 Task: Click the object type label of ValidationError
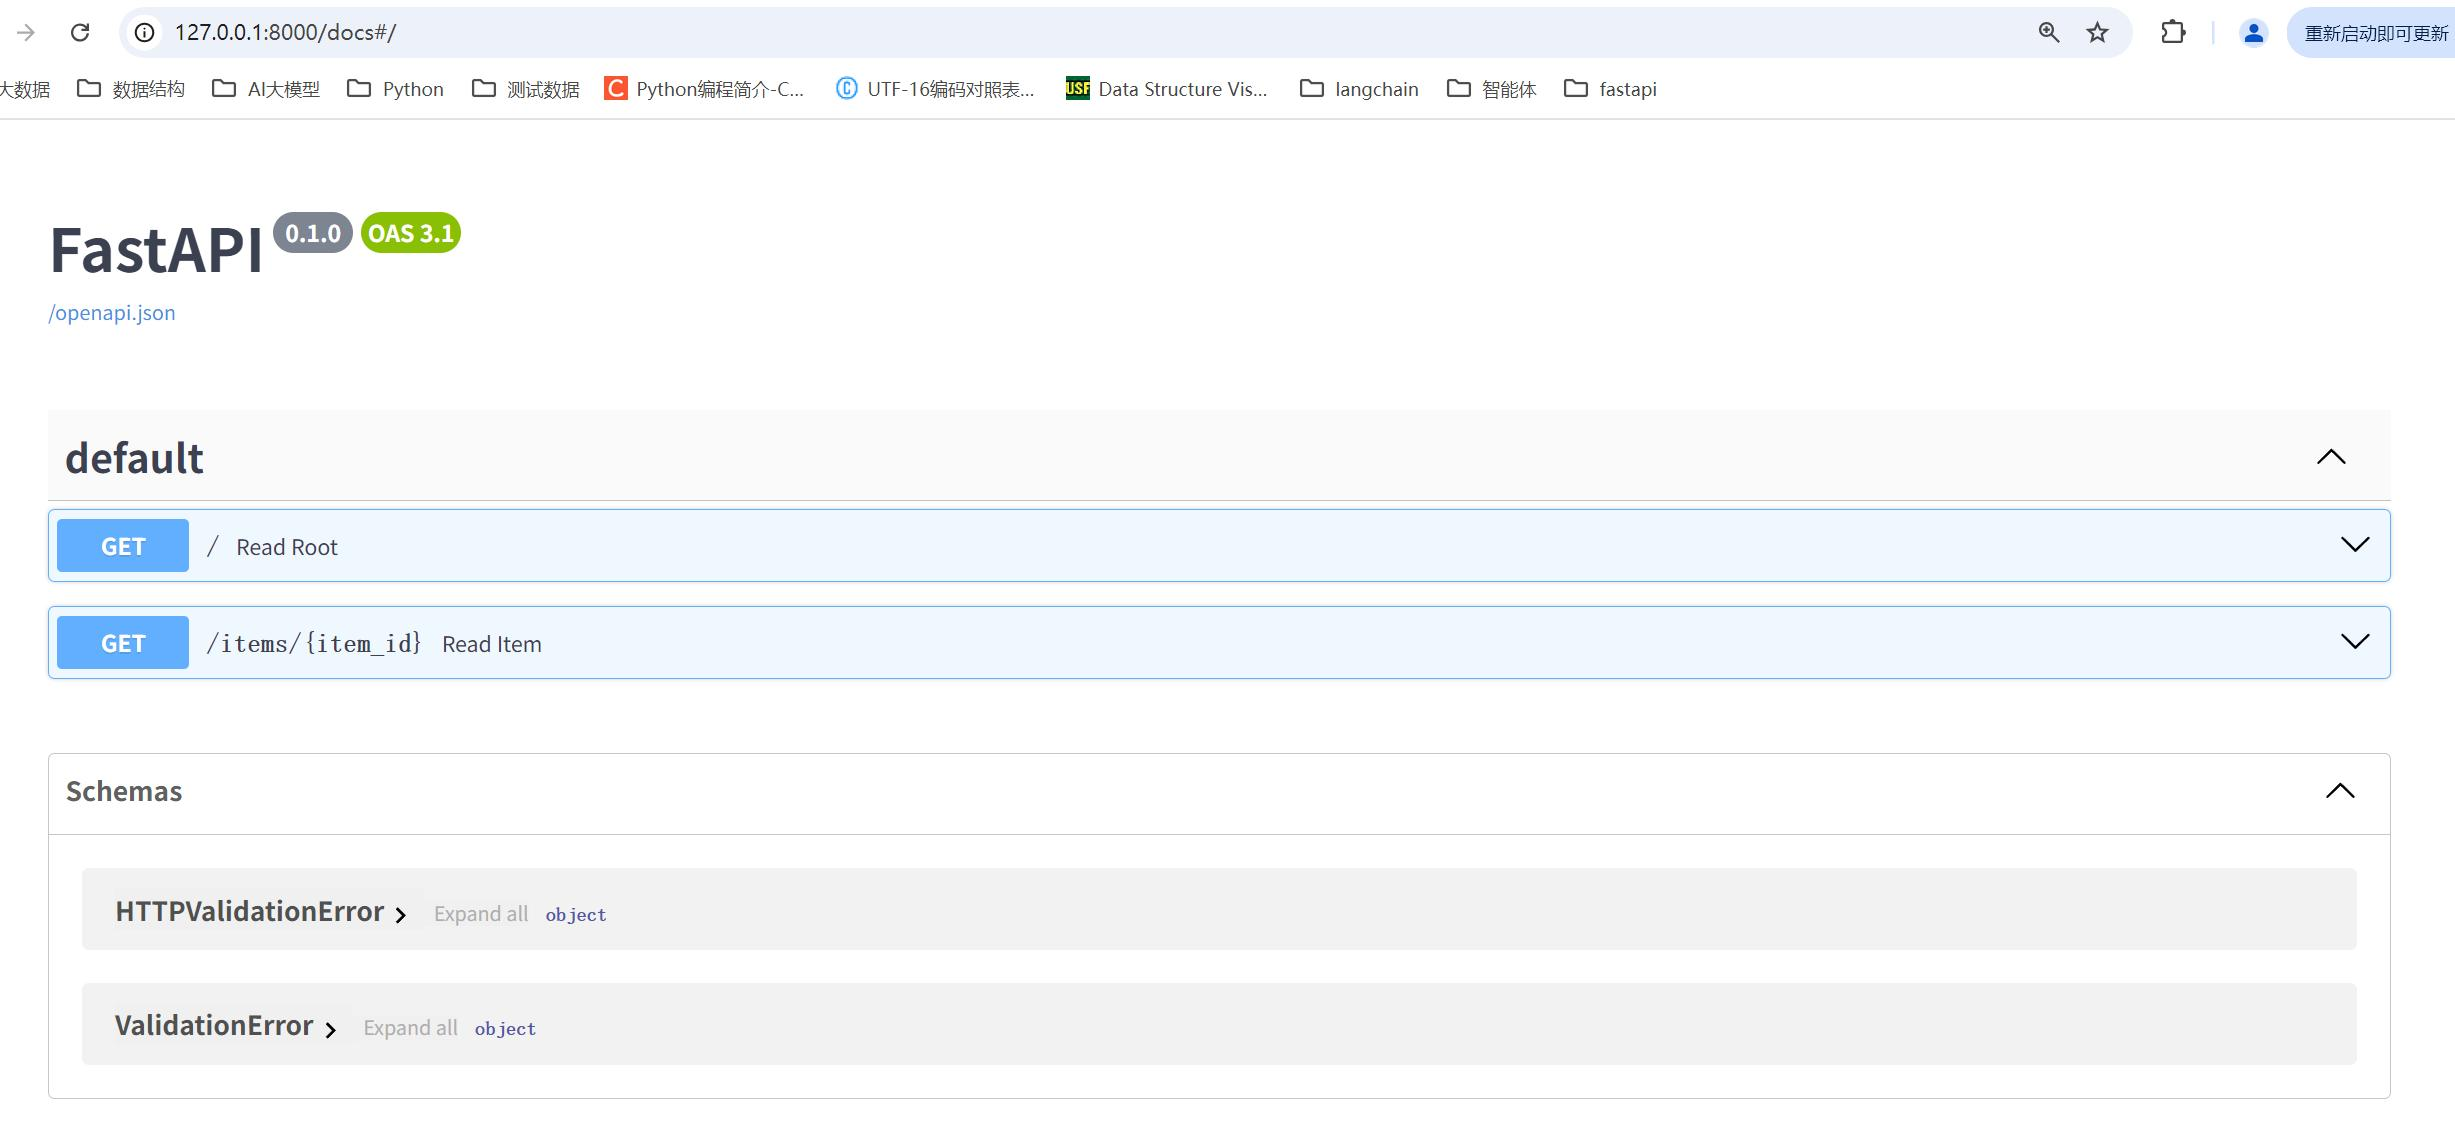pos(505,1029)
